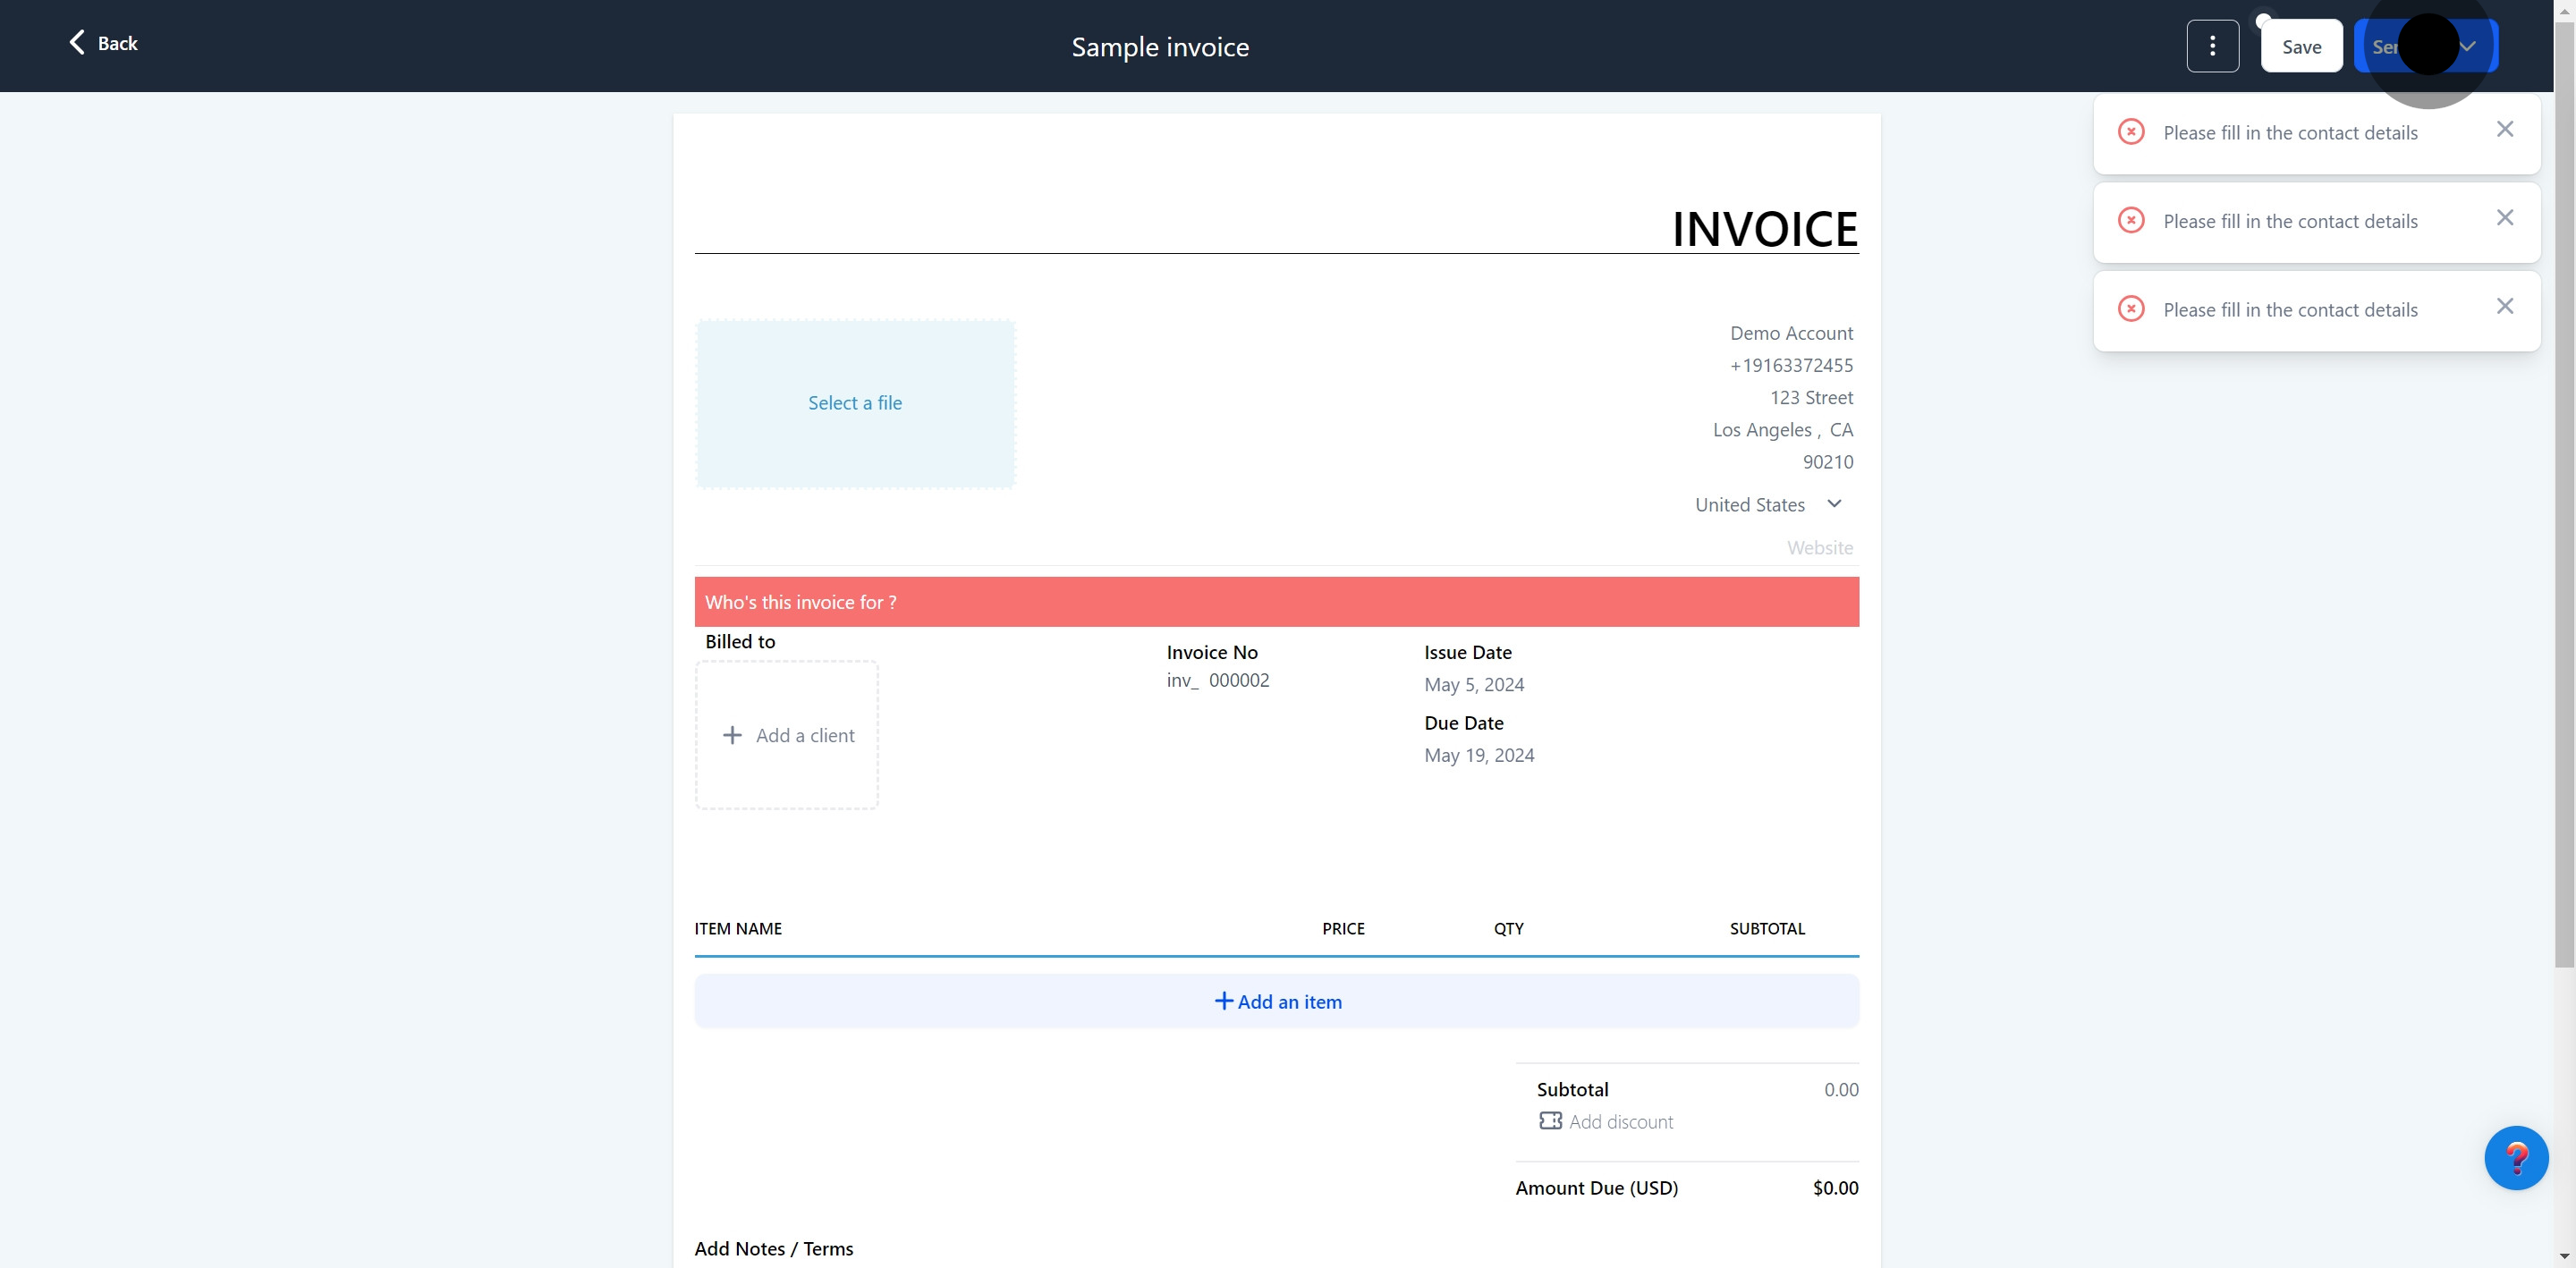This screenshot has width=2576, height=1268.
Task: Click the blue help question mark icon
Action: pyautogui.click(x=2515, y=1158)
